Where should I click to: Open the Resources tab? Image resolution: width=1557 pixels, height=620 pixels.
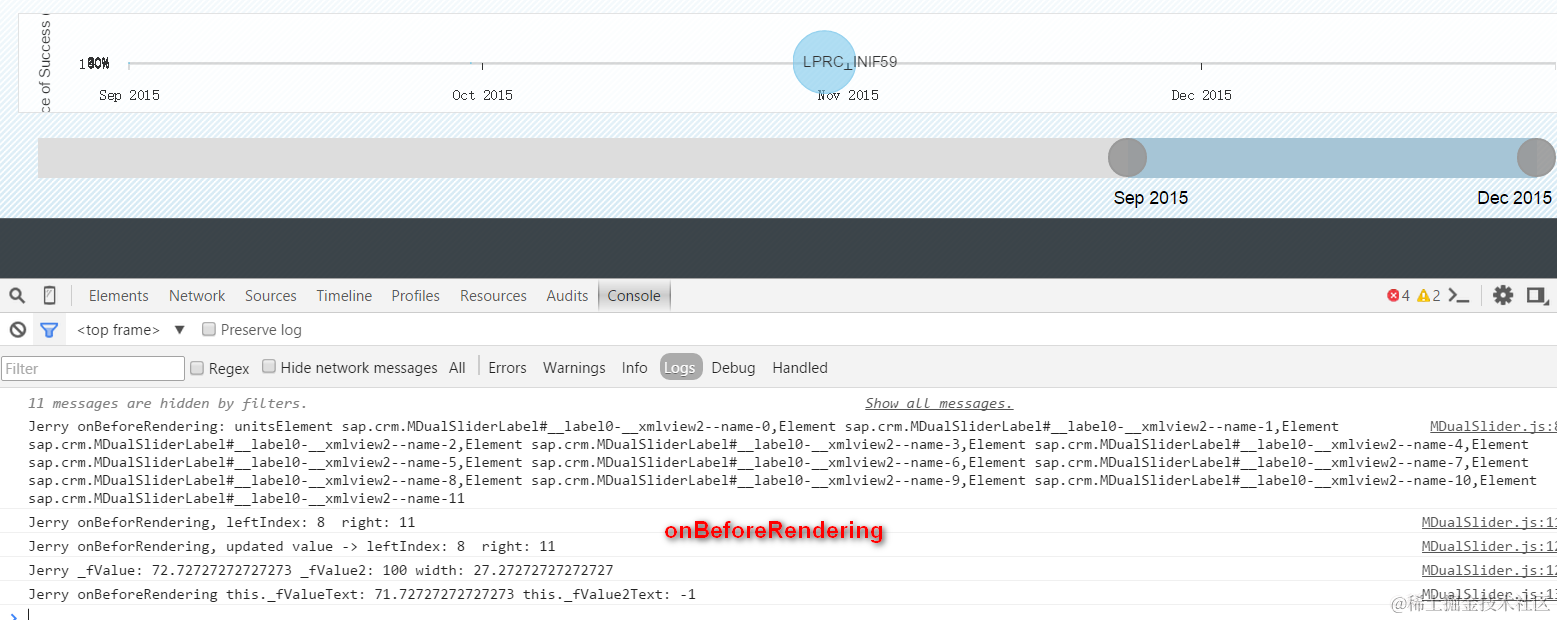point(493,295)
